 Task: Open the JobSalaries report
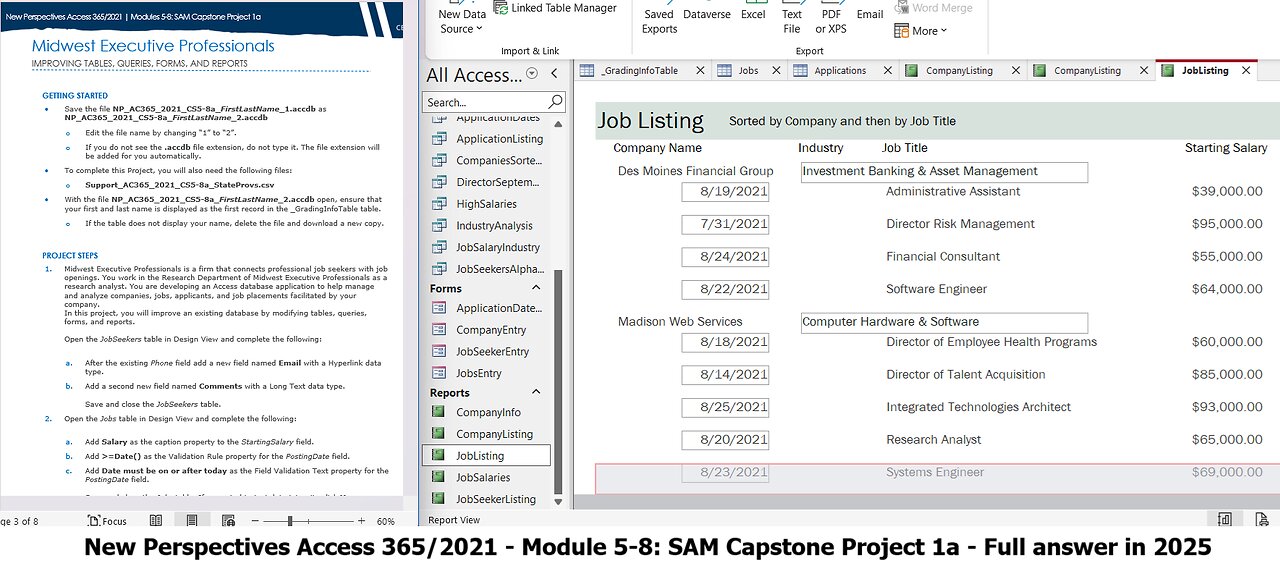coord(488,478)
